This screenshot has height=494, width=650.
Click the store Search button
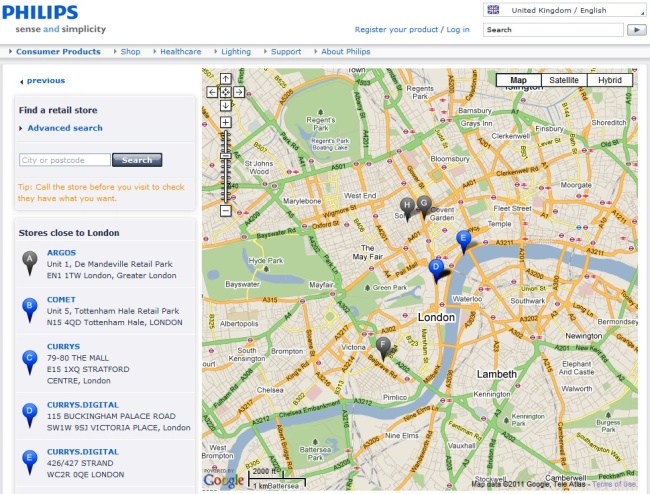tap(137, 160)
